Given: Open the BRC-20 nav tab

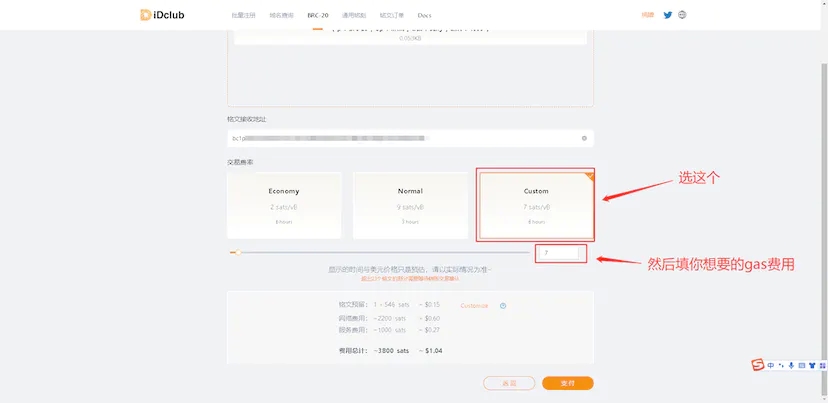Looking at the screenshot, I should click(318, 15).
